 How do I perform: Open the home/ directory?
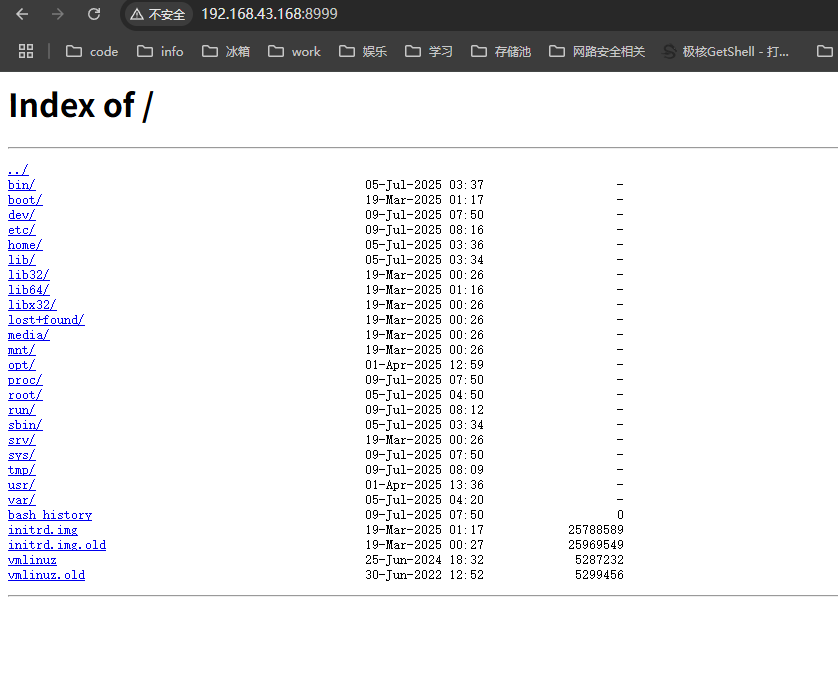[x=25, y=245]
